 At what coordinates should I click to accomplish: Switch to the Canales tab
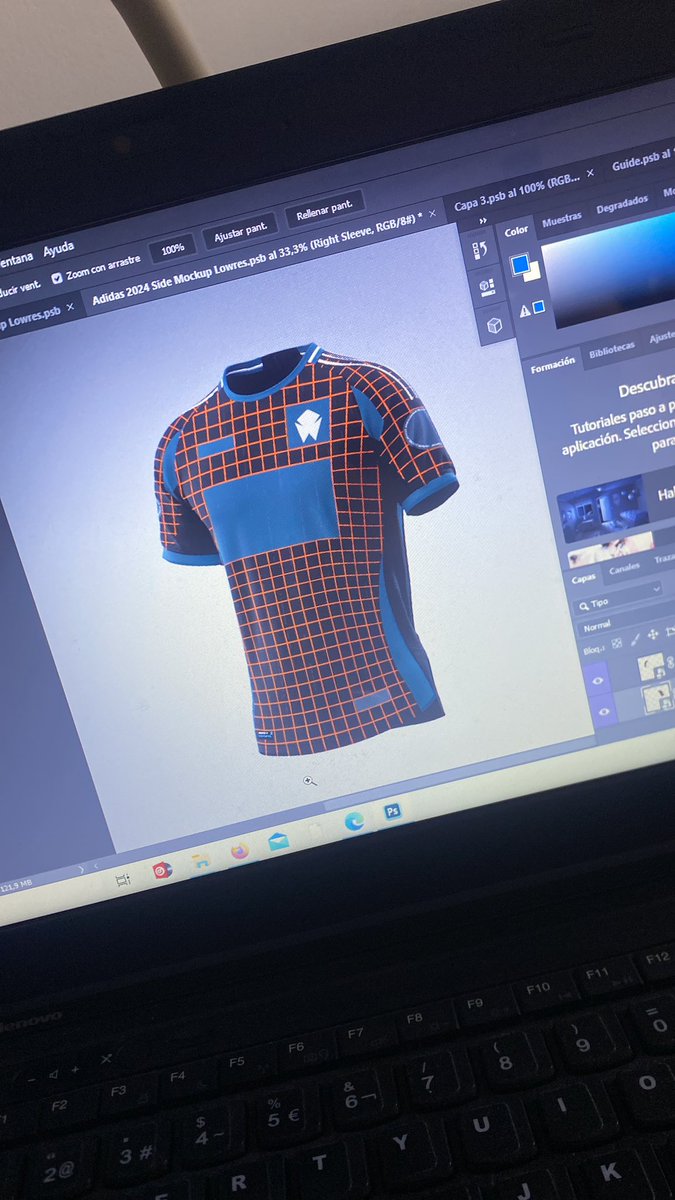(624, 568)
